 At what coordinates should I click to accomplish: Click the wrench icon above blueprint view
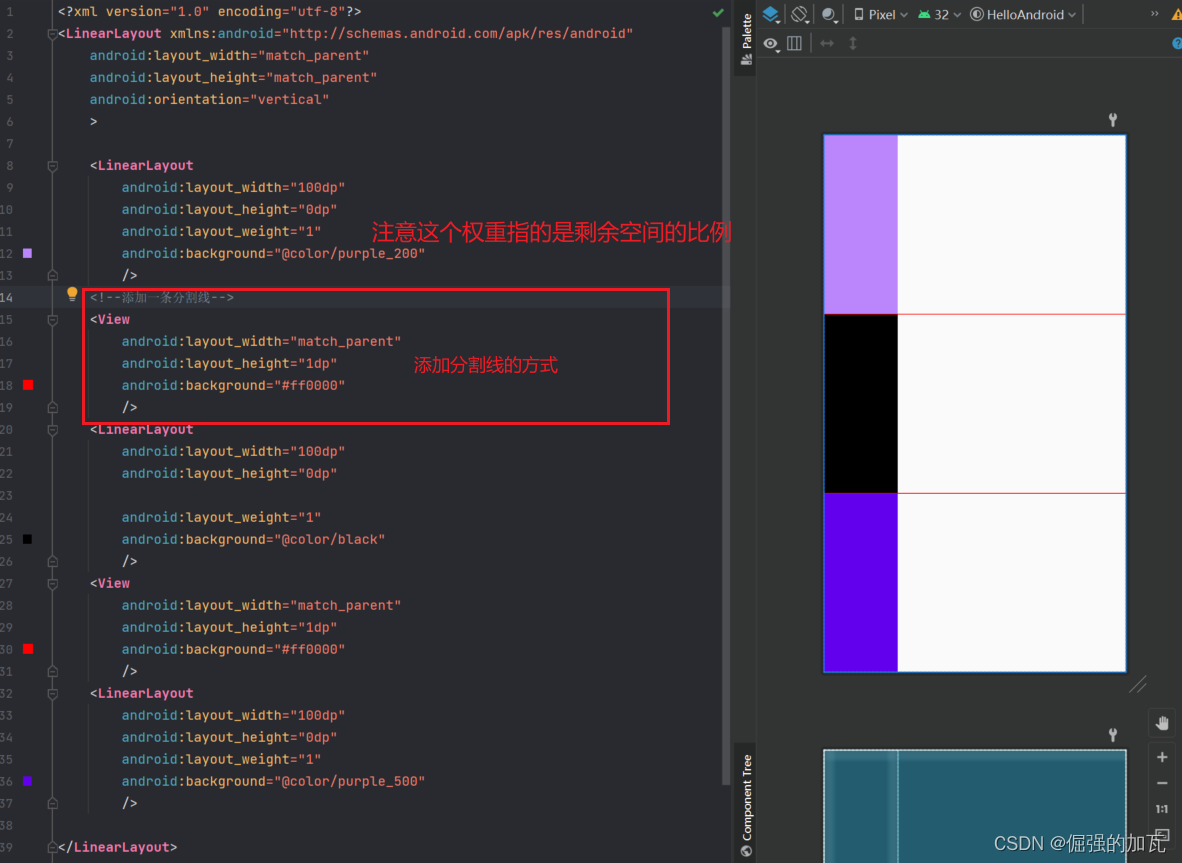[x=1113, y=735]
